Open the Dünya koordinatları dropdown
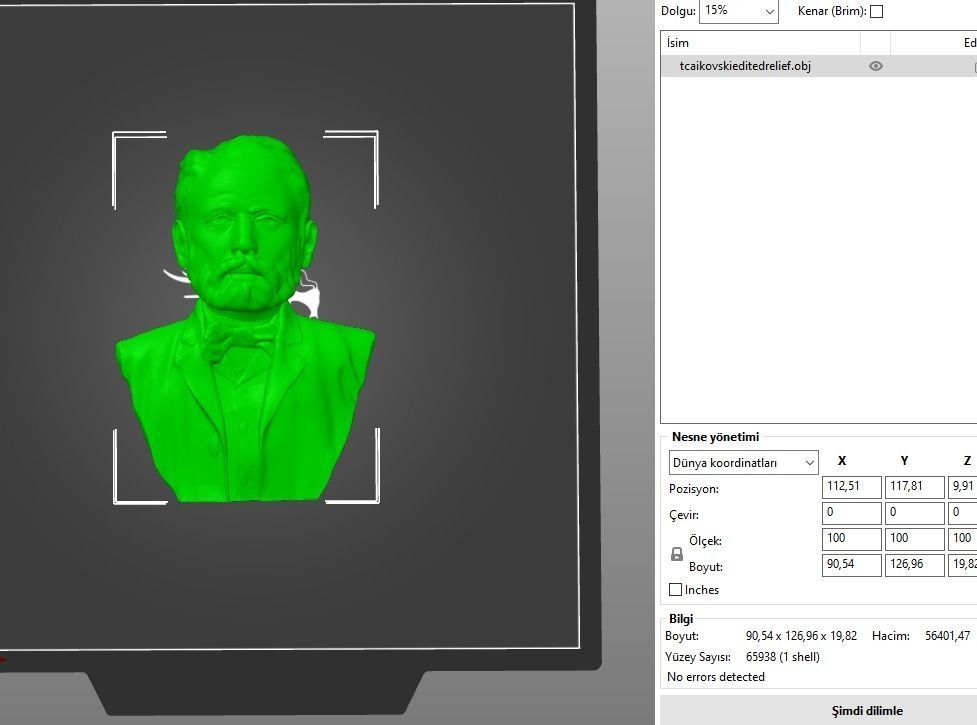 (x=742, y=462)
